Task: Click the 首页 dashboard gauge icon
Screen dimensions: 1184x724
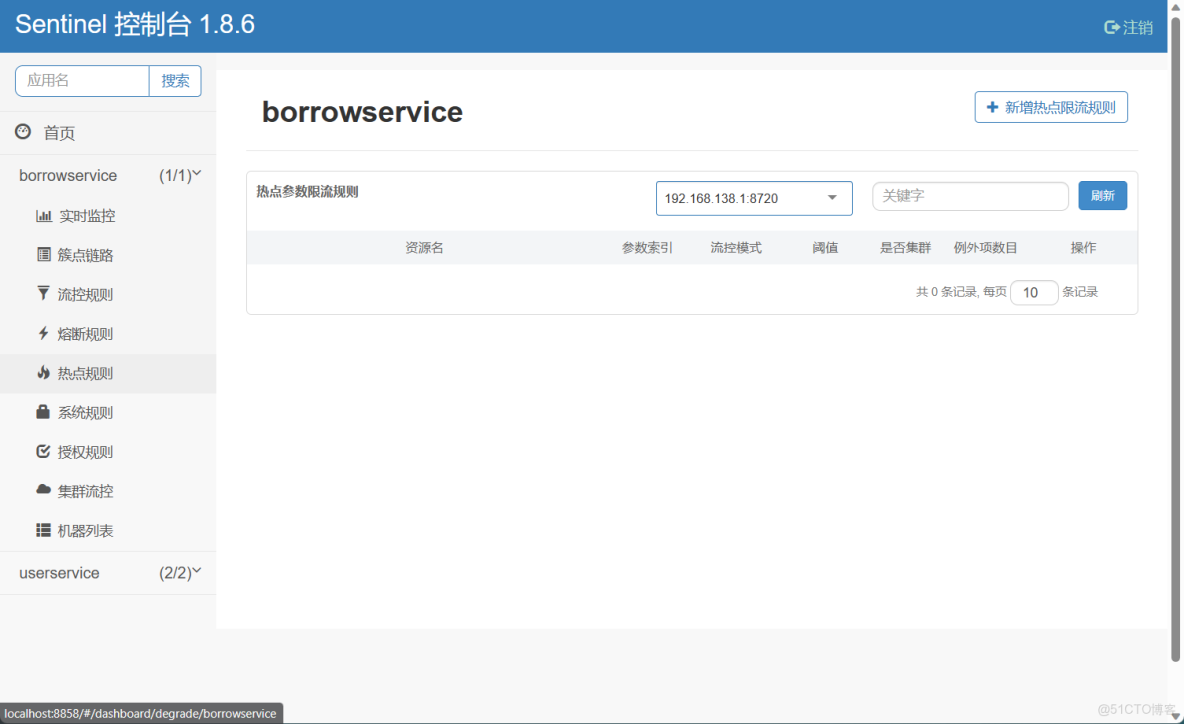Action: point(22,131)
